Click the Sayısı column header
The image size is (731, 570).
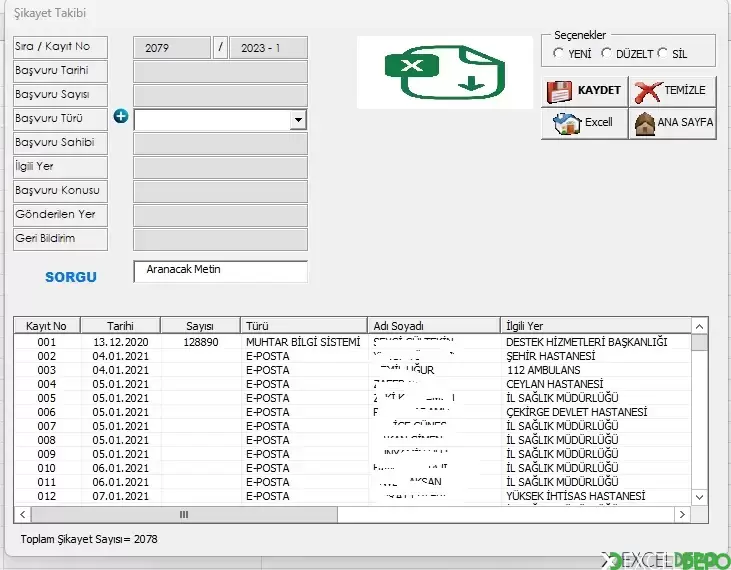tap(200, 325)
